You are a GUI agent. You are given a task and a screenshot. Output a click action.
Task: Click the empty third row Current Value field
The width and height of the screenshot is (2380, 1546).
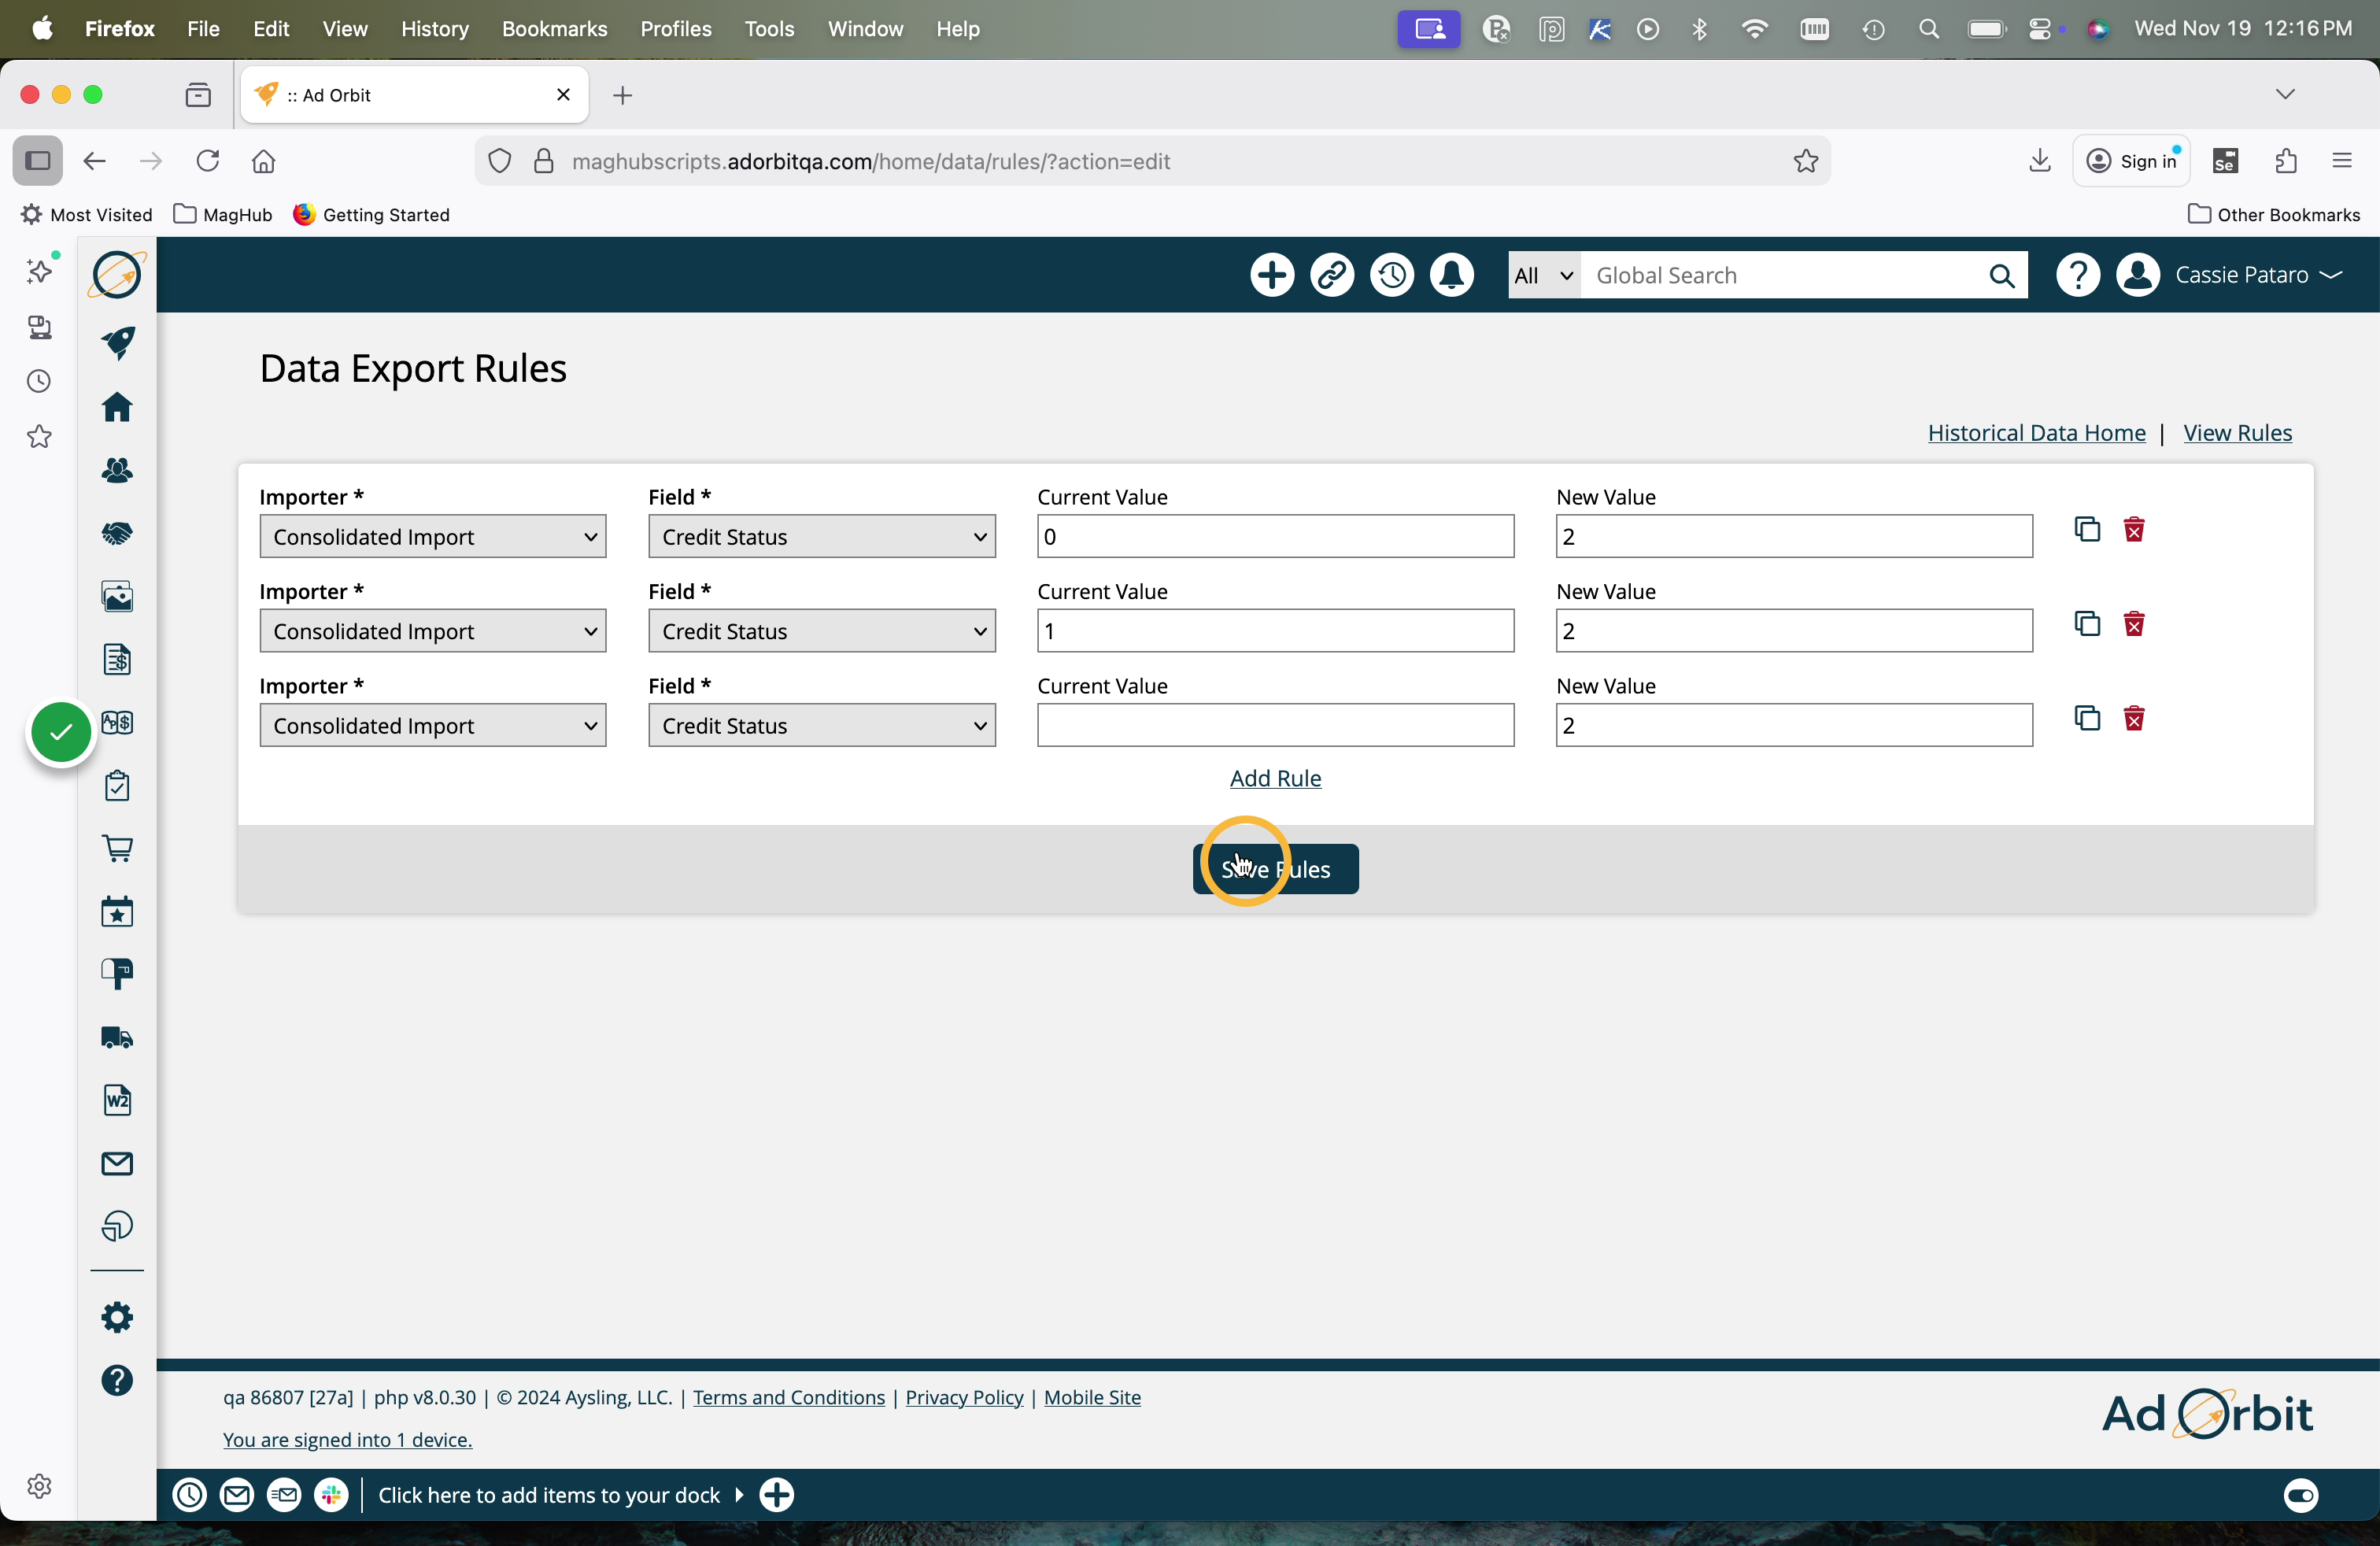tap(1275, 725)
